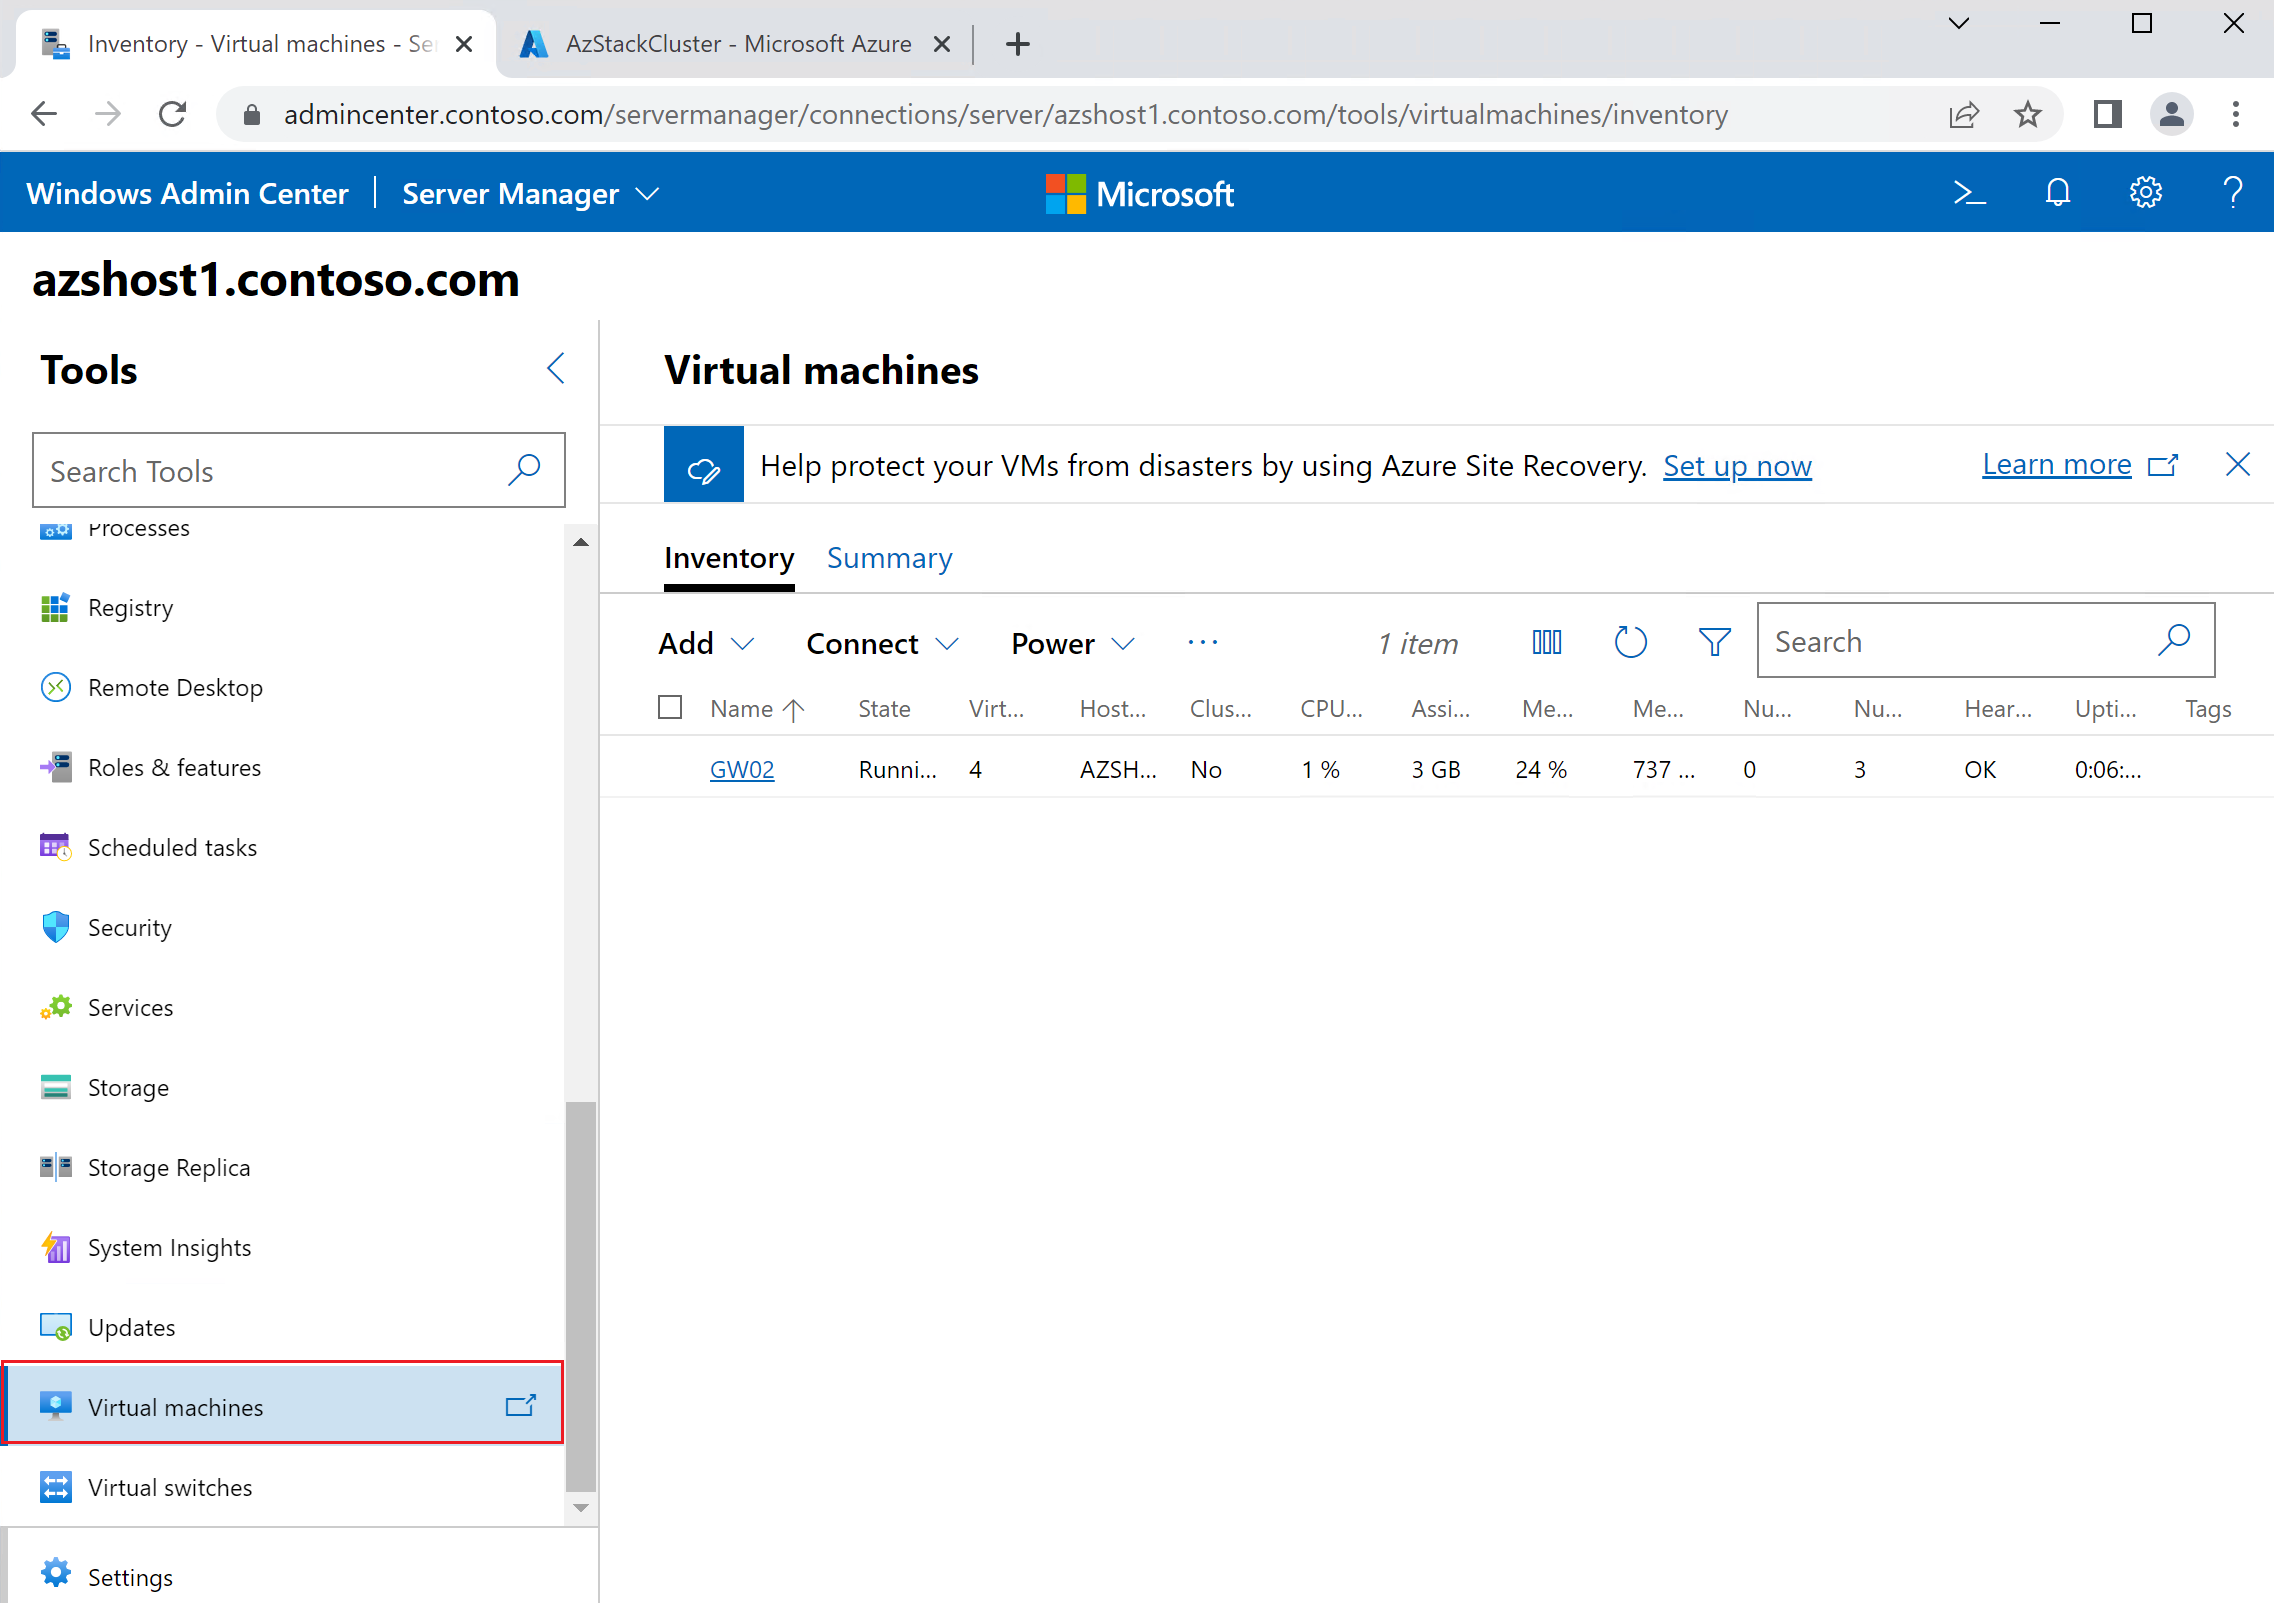The height and width of the screenshot is (1603, 2274).
Task: Click the help question mark icon
Action: coord(2232,192)
